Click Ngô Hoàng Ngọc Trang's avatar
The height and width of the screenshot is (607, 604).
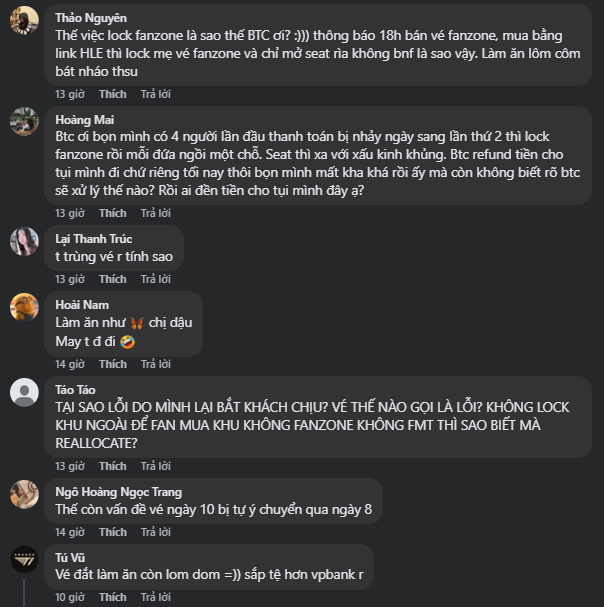24,493
